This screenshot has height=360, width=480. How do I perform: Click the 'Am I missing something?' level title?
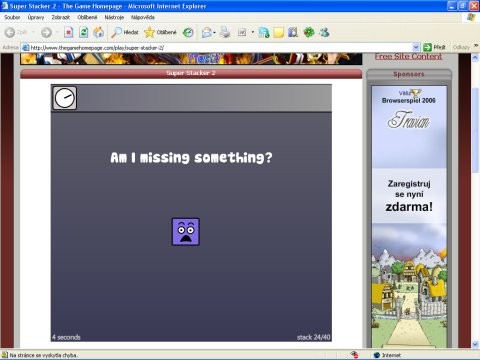pos(191,157)
